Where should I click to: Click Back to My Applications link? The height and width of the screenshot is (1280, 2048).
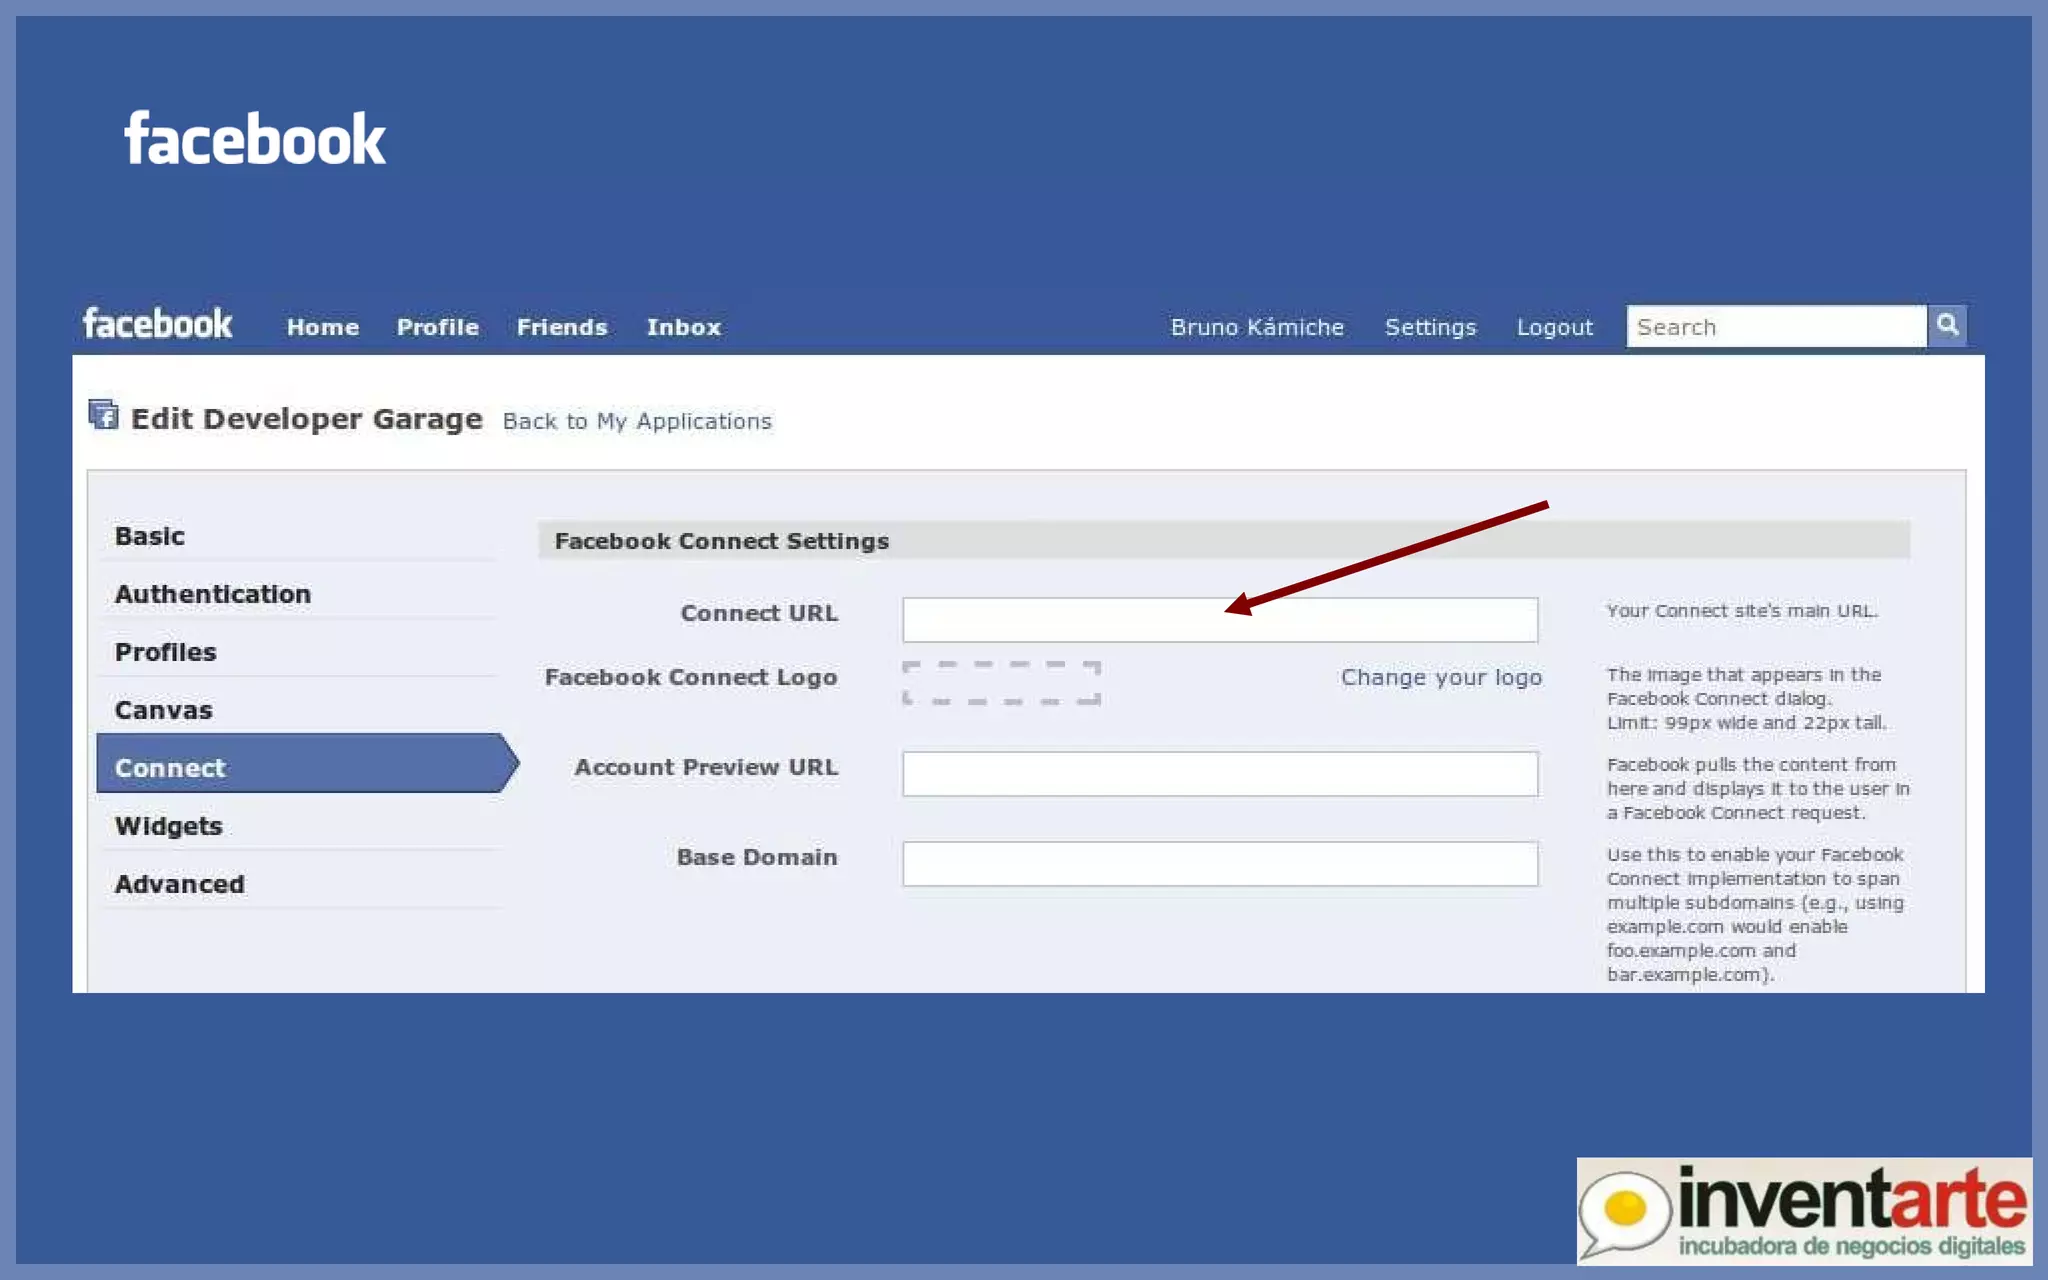(x=637, y=421)
